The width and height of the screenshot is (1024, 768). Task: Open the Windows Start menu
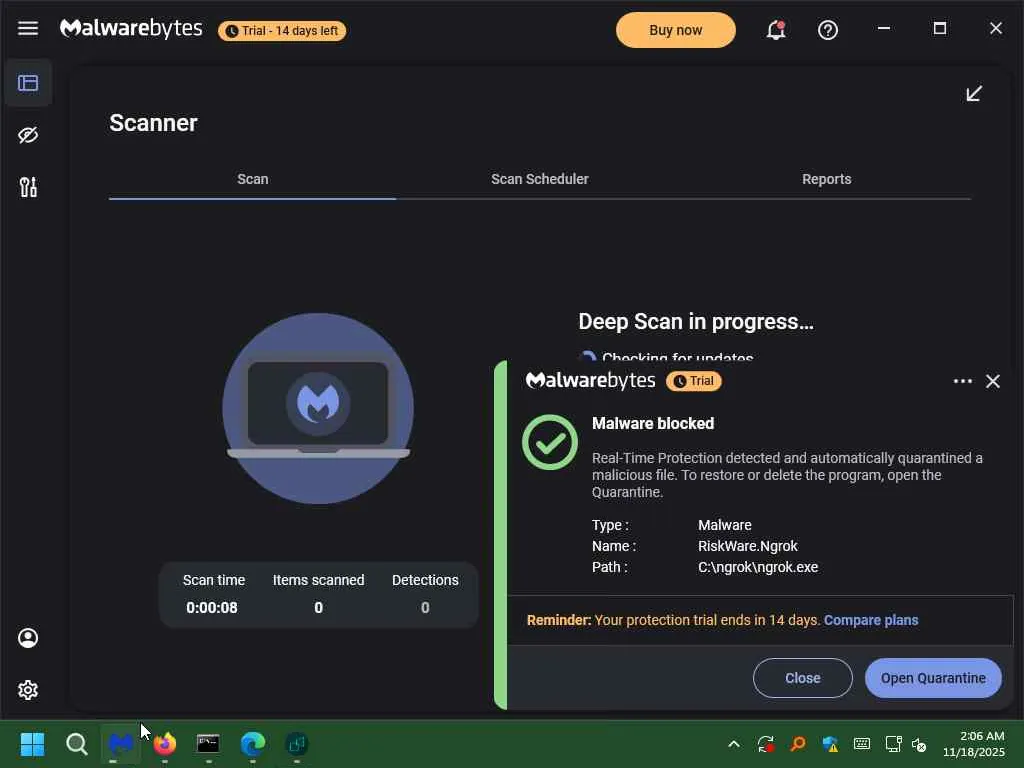[32, 744]
